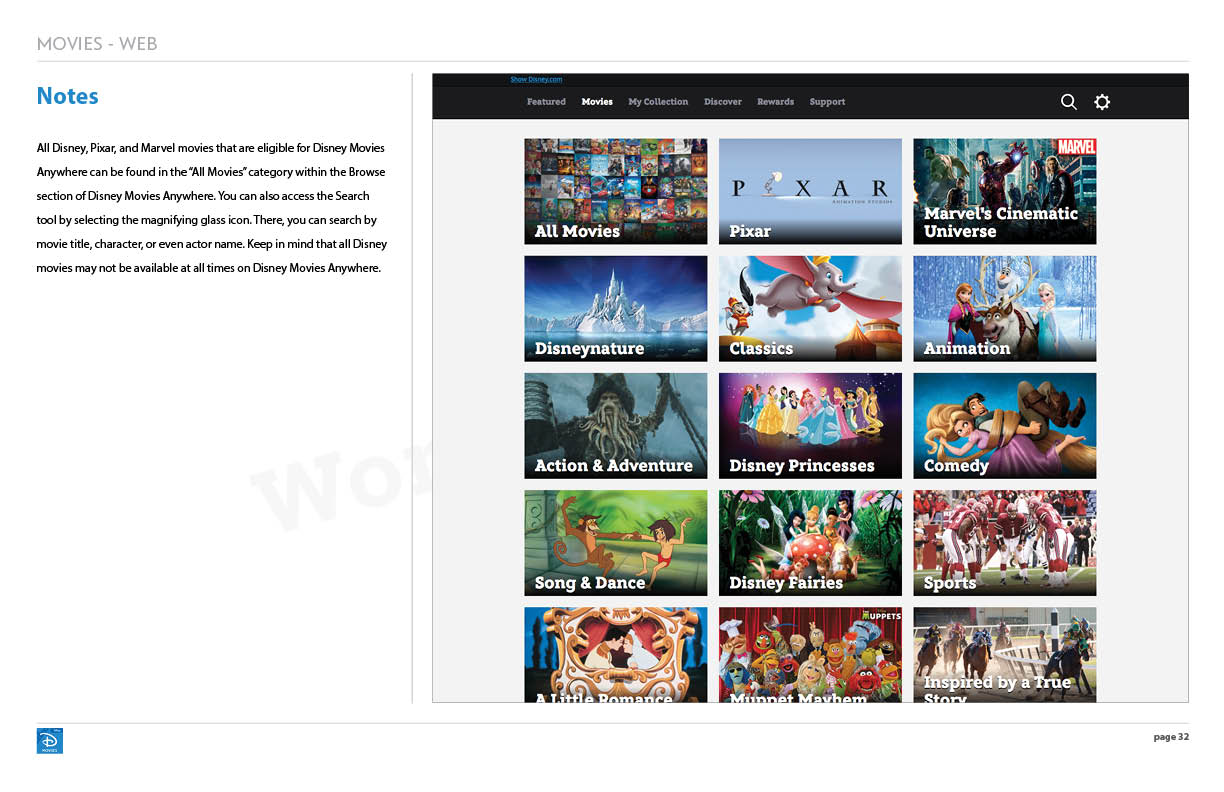Open the A Little Romance category

tap(616, 654)
